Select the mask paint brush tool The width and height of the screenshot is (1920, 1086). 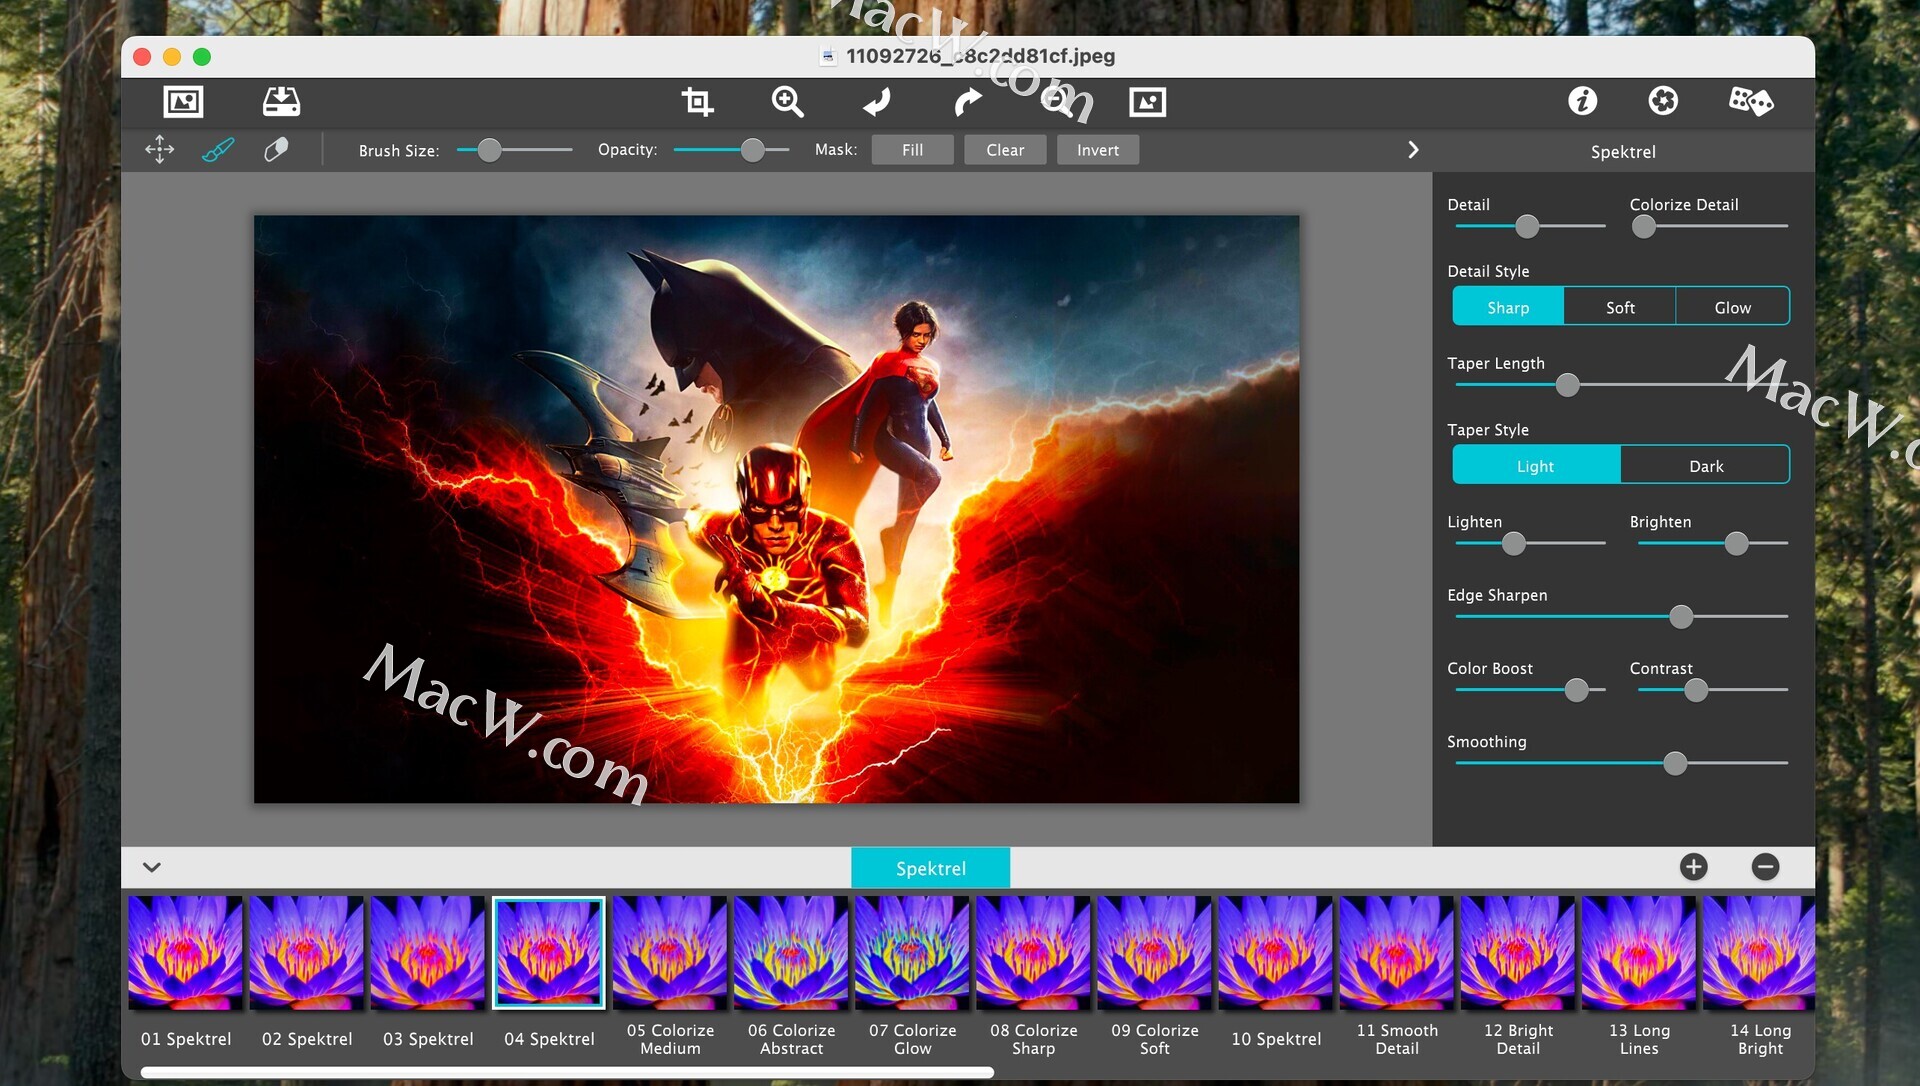(217, 150)
